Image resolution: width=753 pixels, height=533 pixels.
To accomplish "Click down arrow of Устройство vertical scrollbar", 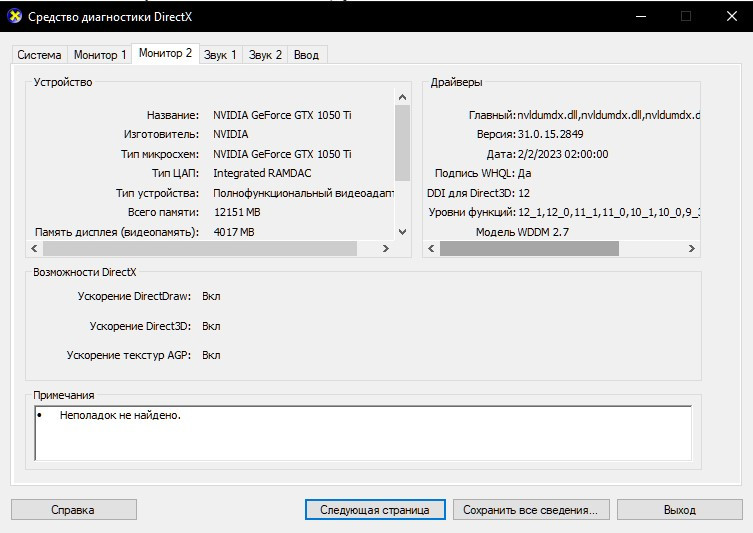I will (x=403, y=232).
